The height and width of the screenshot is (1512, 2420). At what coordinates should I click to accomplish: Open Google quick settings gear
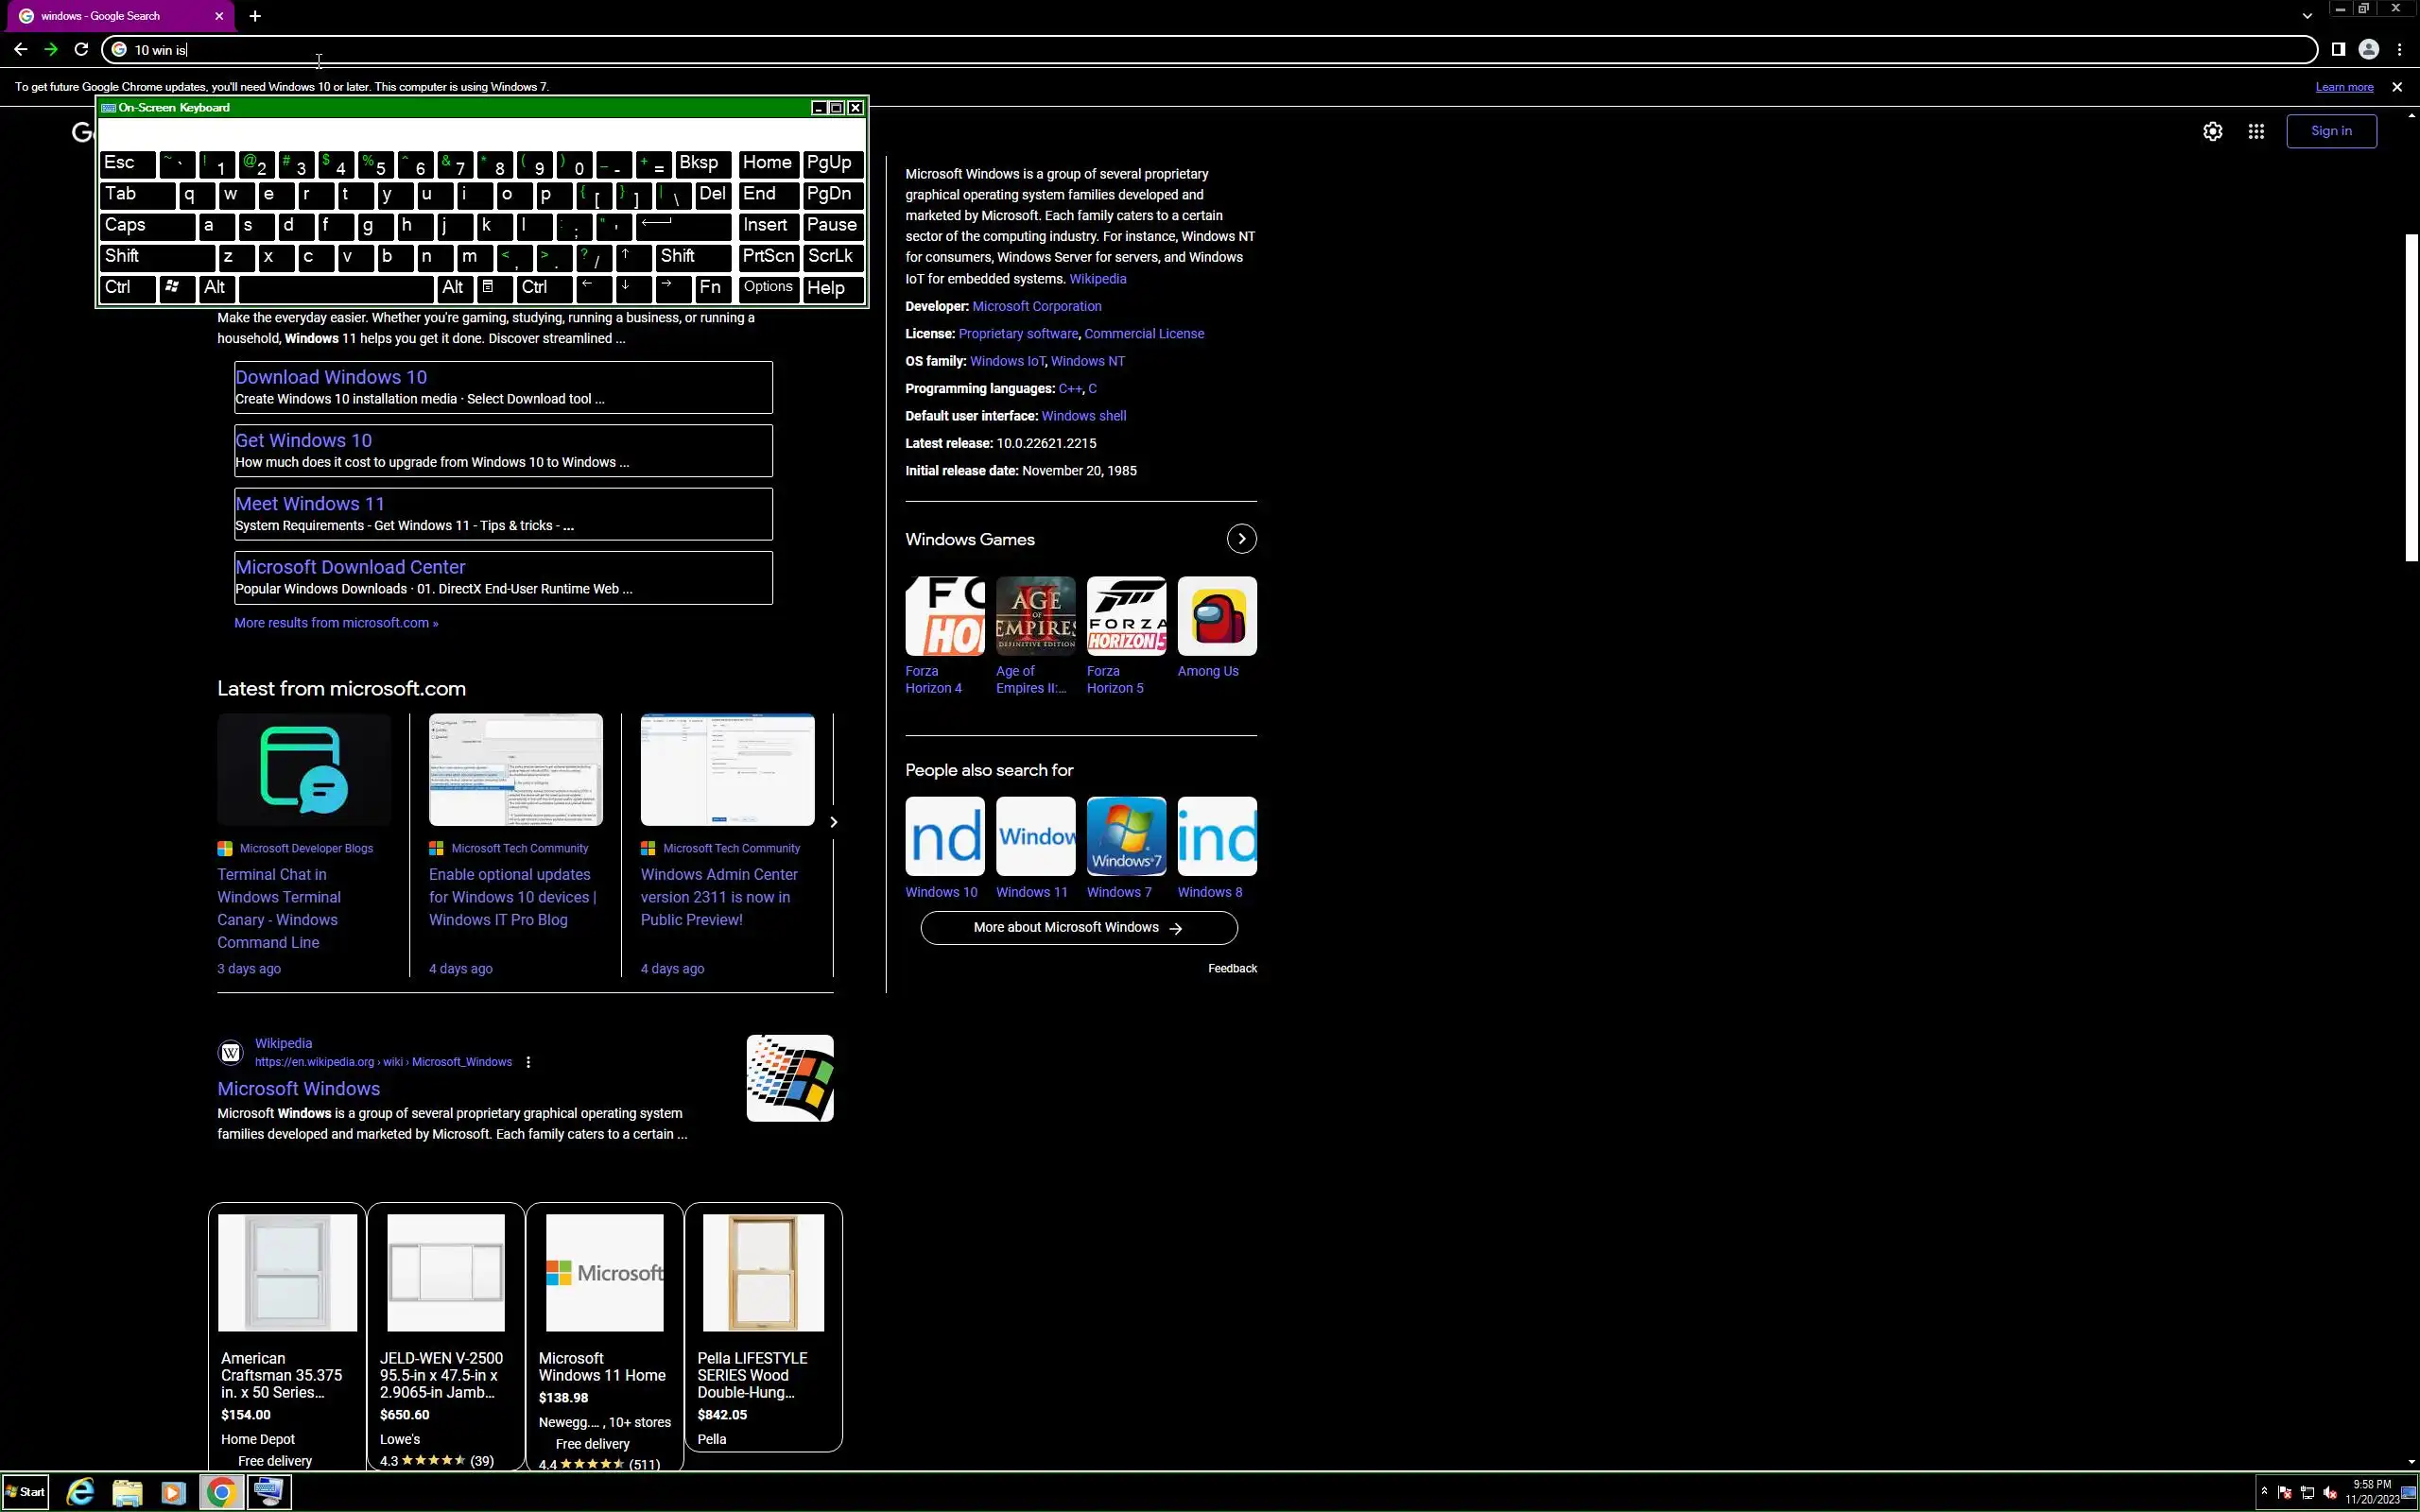tap(2212, 131)
